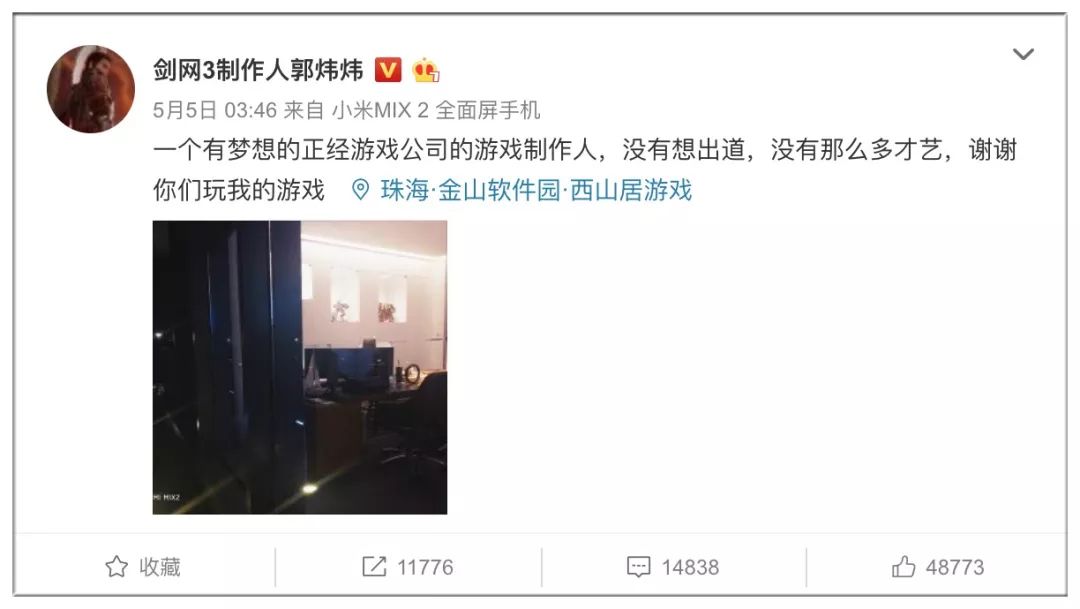This screenshot has height=609, width=1080.
Task: Click the crown membership badge icon
Action: coord(426,70)
